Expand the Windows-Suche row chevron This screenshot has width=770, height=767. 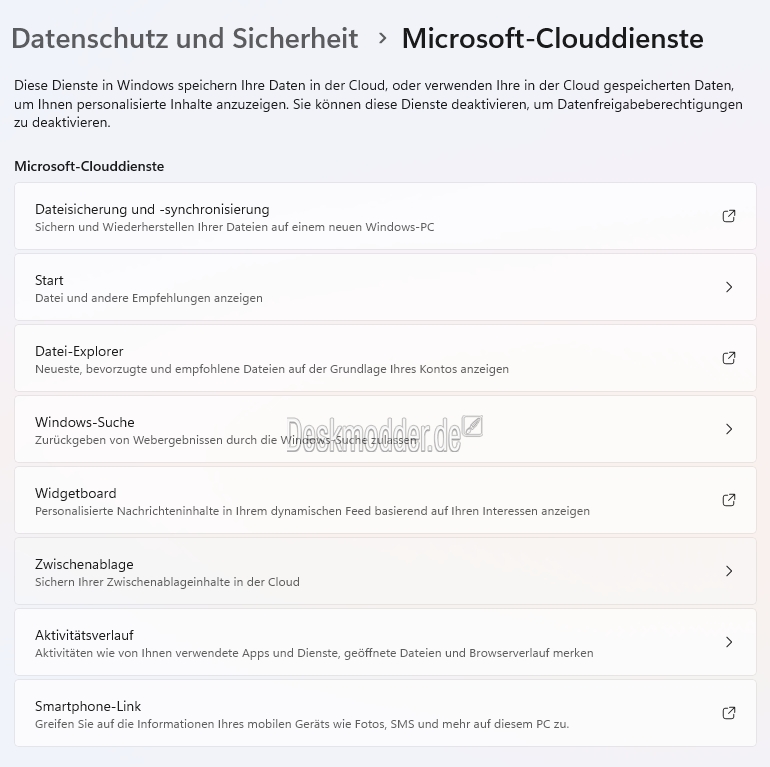click(729, 429)
